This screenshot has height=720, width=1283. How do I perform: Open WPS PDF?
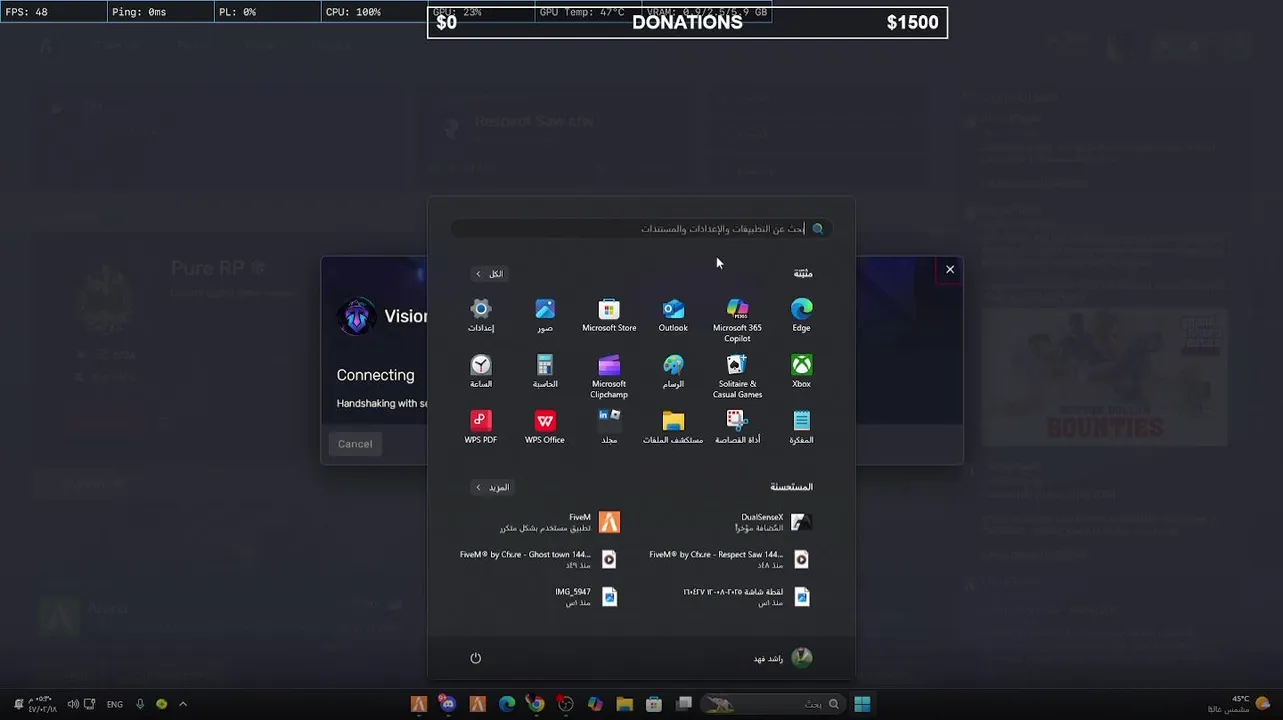[x=481, y=427]
